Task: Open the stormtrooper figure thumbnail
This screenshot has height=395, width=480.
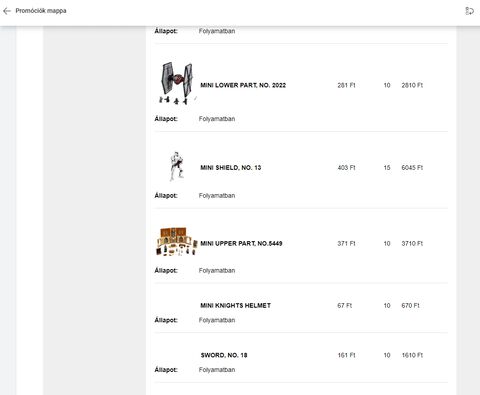Action: 176,166
